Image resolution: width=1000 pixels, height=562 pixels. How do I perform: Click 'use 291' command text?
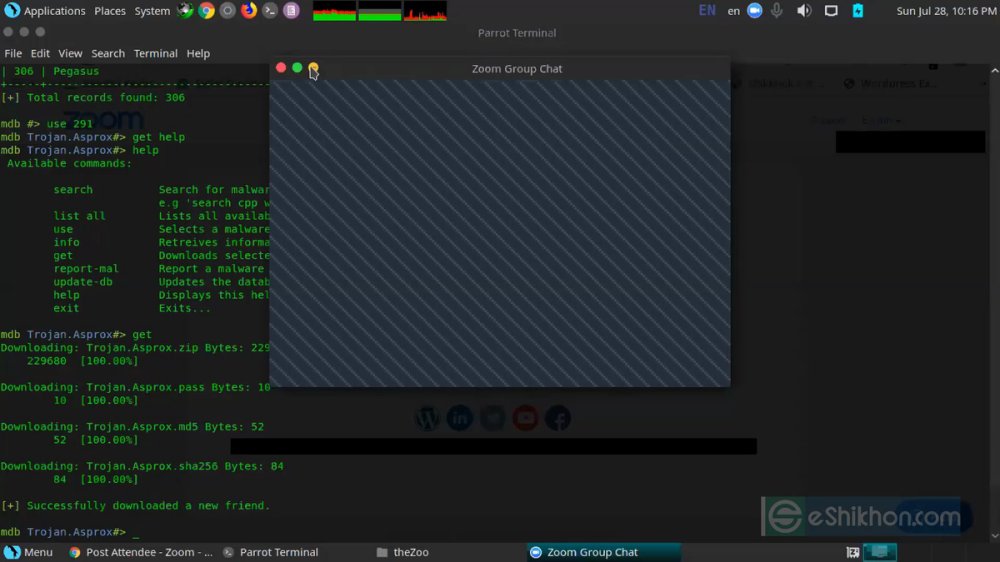click(x=70, y=124)
